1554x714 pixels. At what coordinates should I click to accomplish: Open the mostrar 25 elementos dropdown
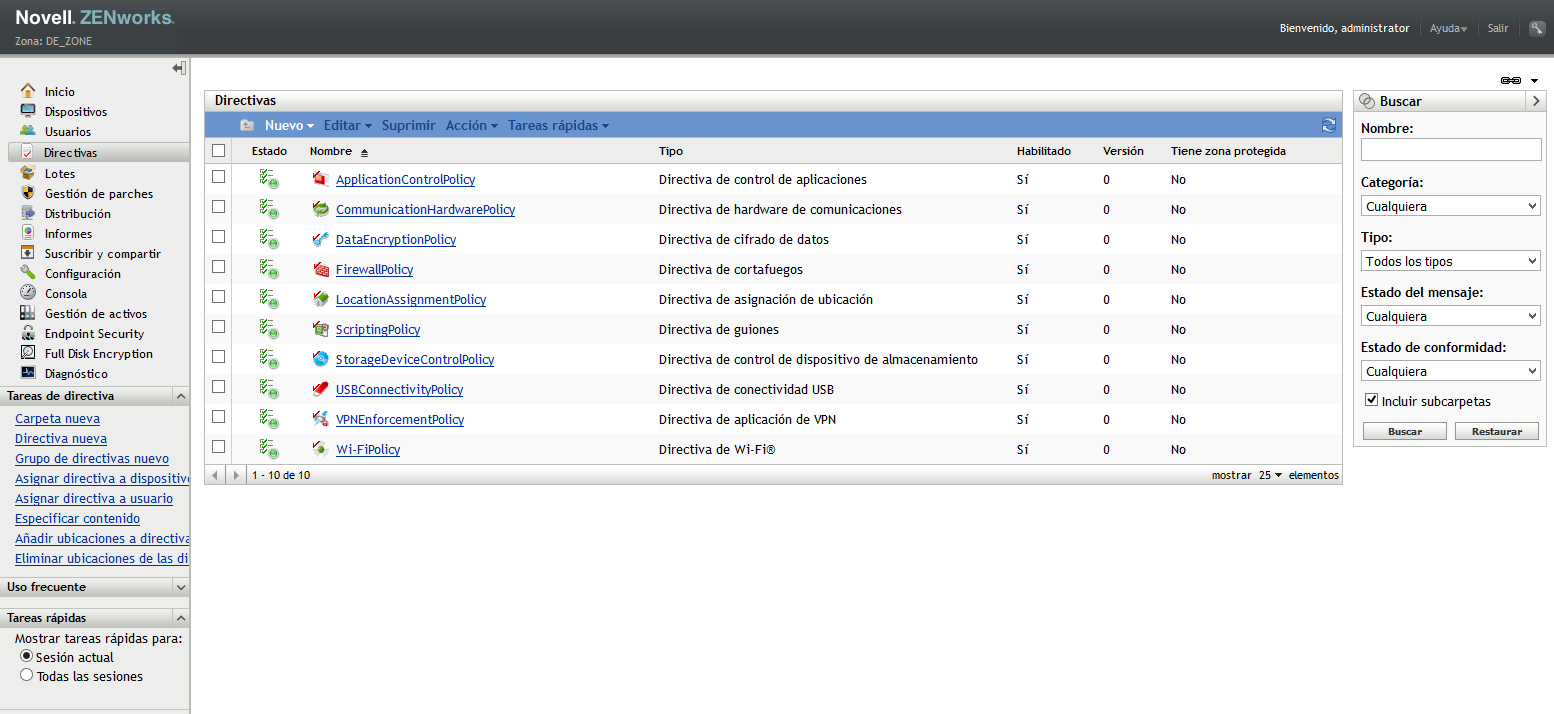[1270, 475]
